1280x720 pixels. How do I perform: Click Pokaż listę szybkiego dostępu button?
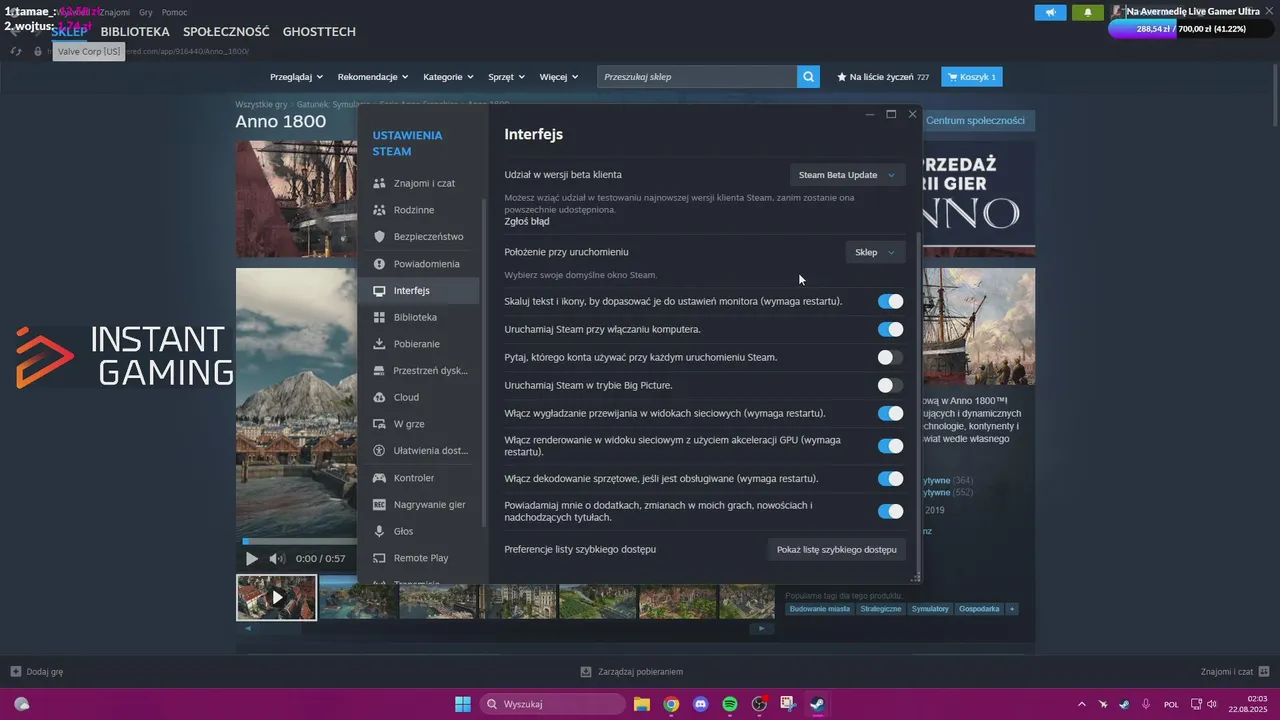(836, 549)
